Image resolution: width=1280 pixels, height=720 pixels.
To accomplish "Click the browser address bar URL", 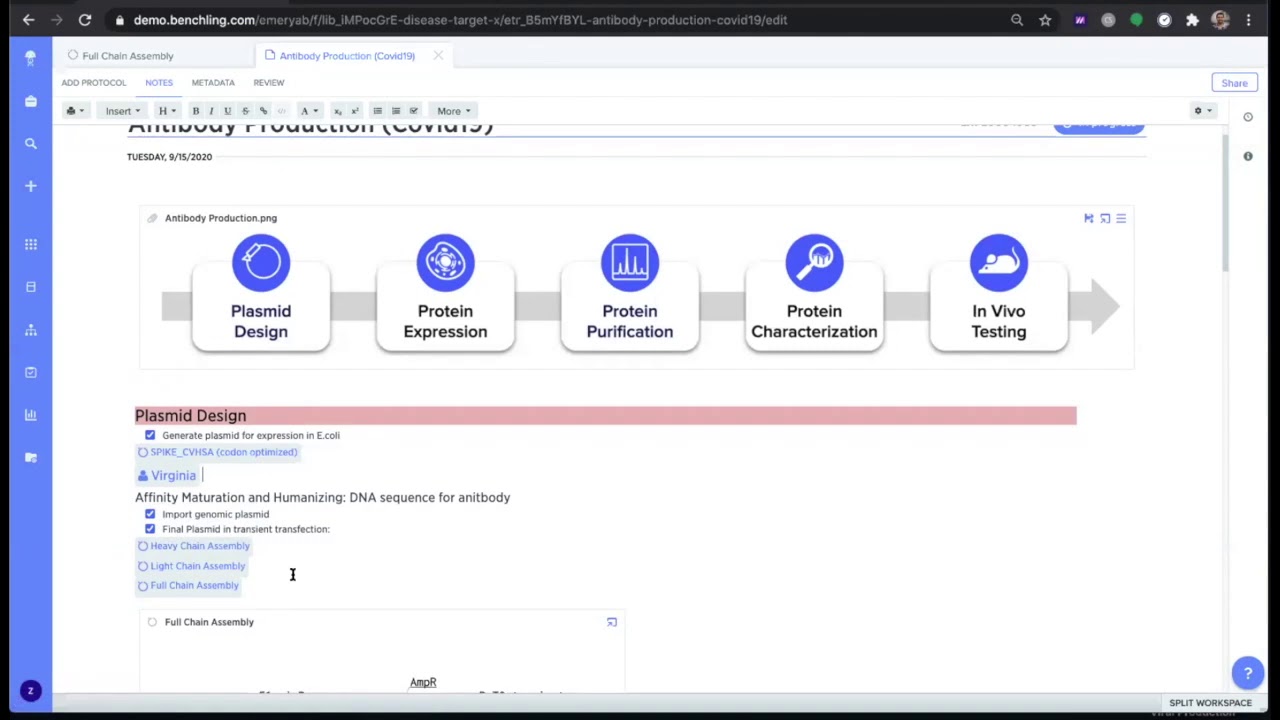I will [x=460, y=20].
